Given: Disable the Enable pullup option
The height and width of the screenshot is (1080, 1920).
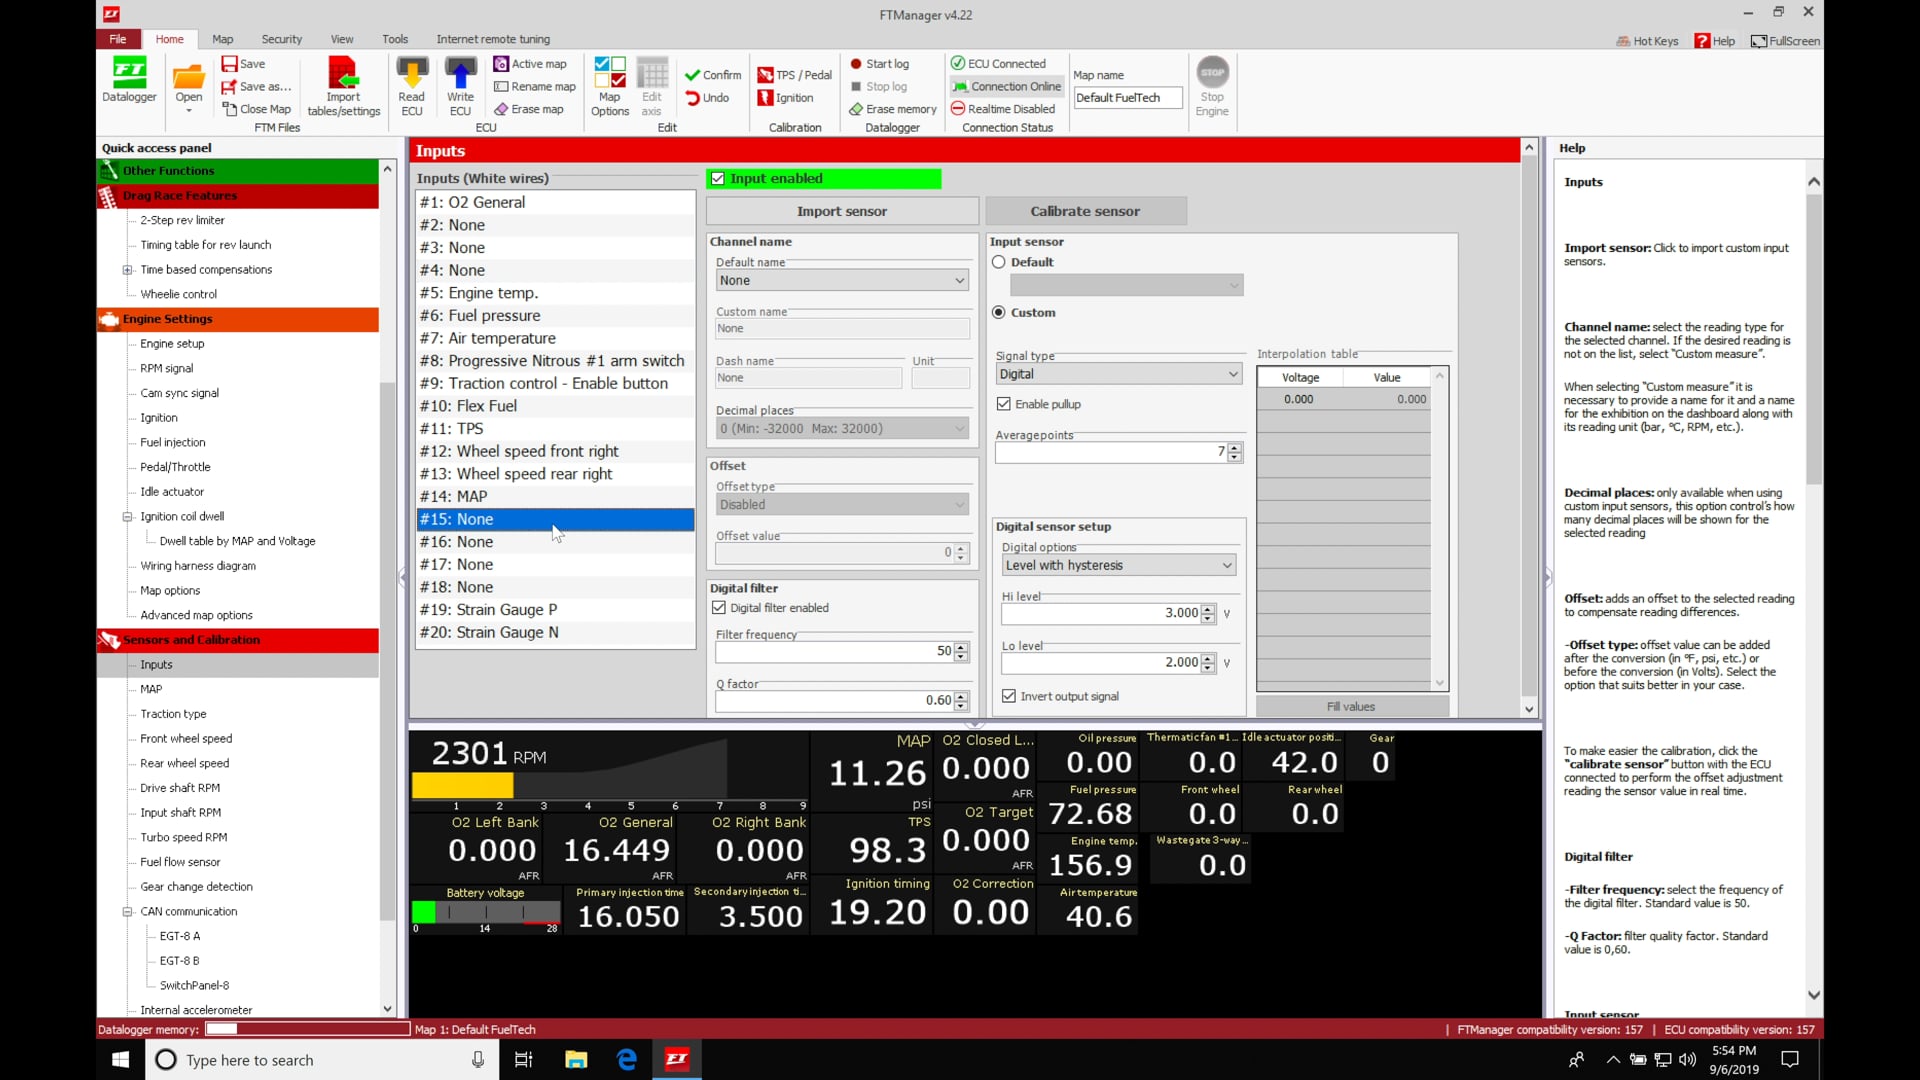Looking at the screenshot, I should [x=1004, y=404].
